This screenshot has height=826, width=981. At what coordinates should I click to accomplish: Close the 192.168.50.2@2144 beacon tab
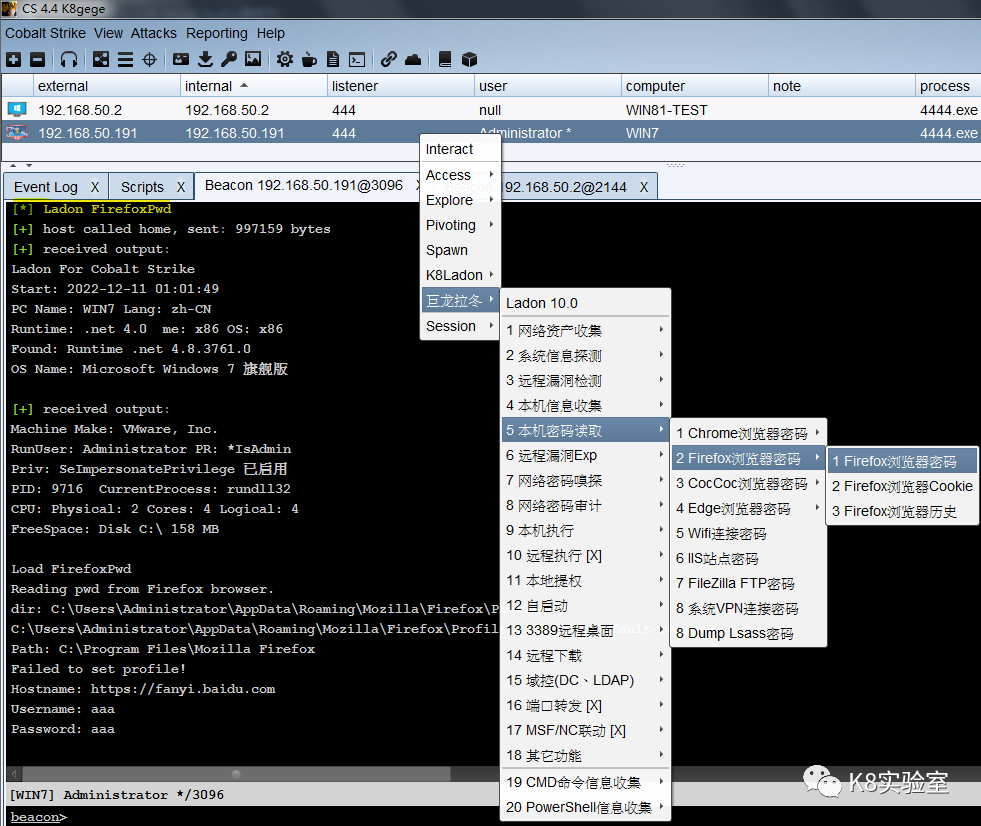tap(644, 187)
